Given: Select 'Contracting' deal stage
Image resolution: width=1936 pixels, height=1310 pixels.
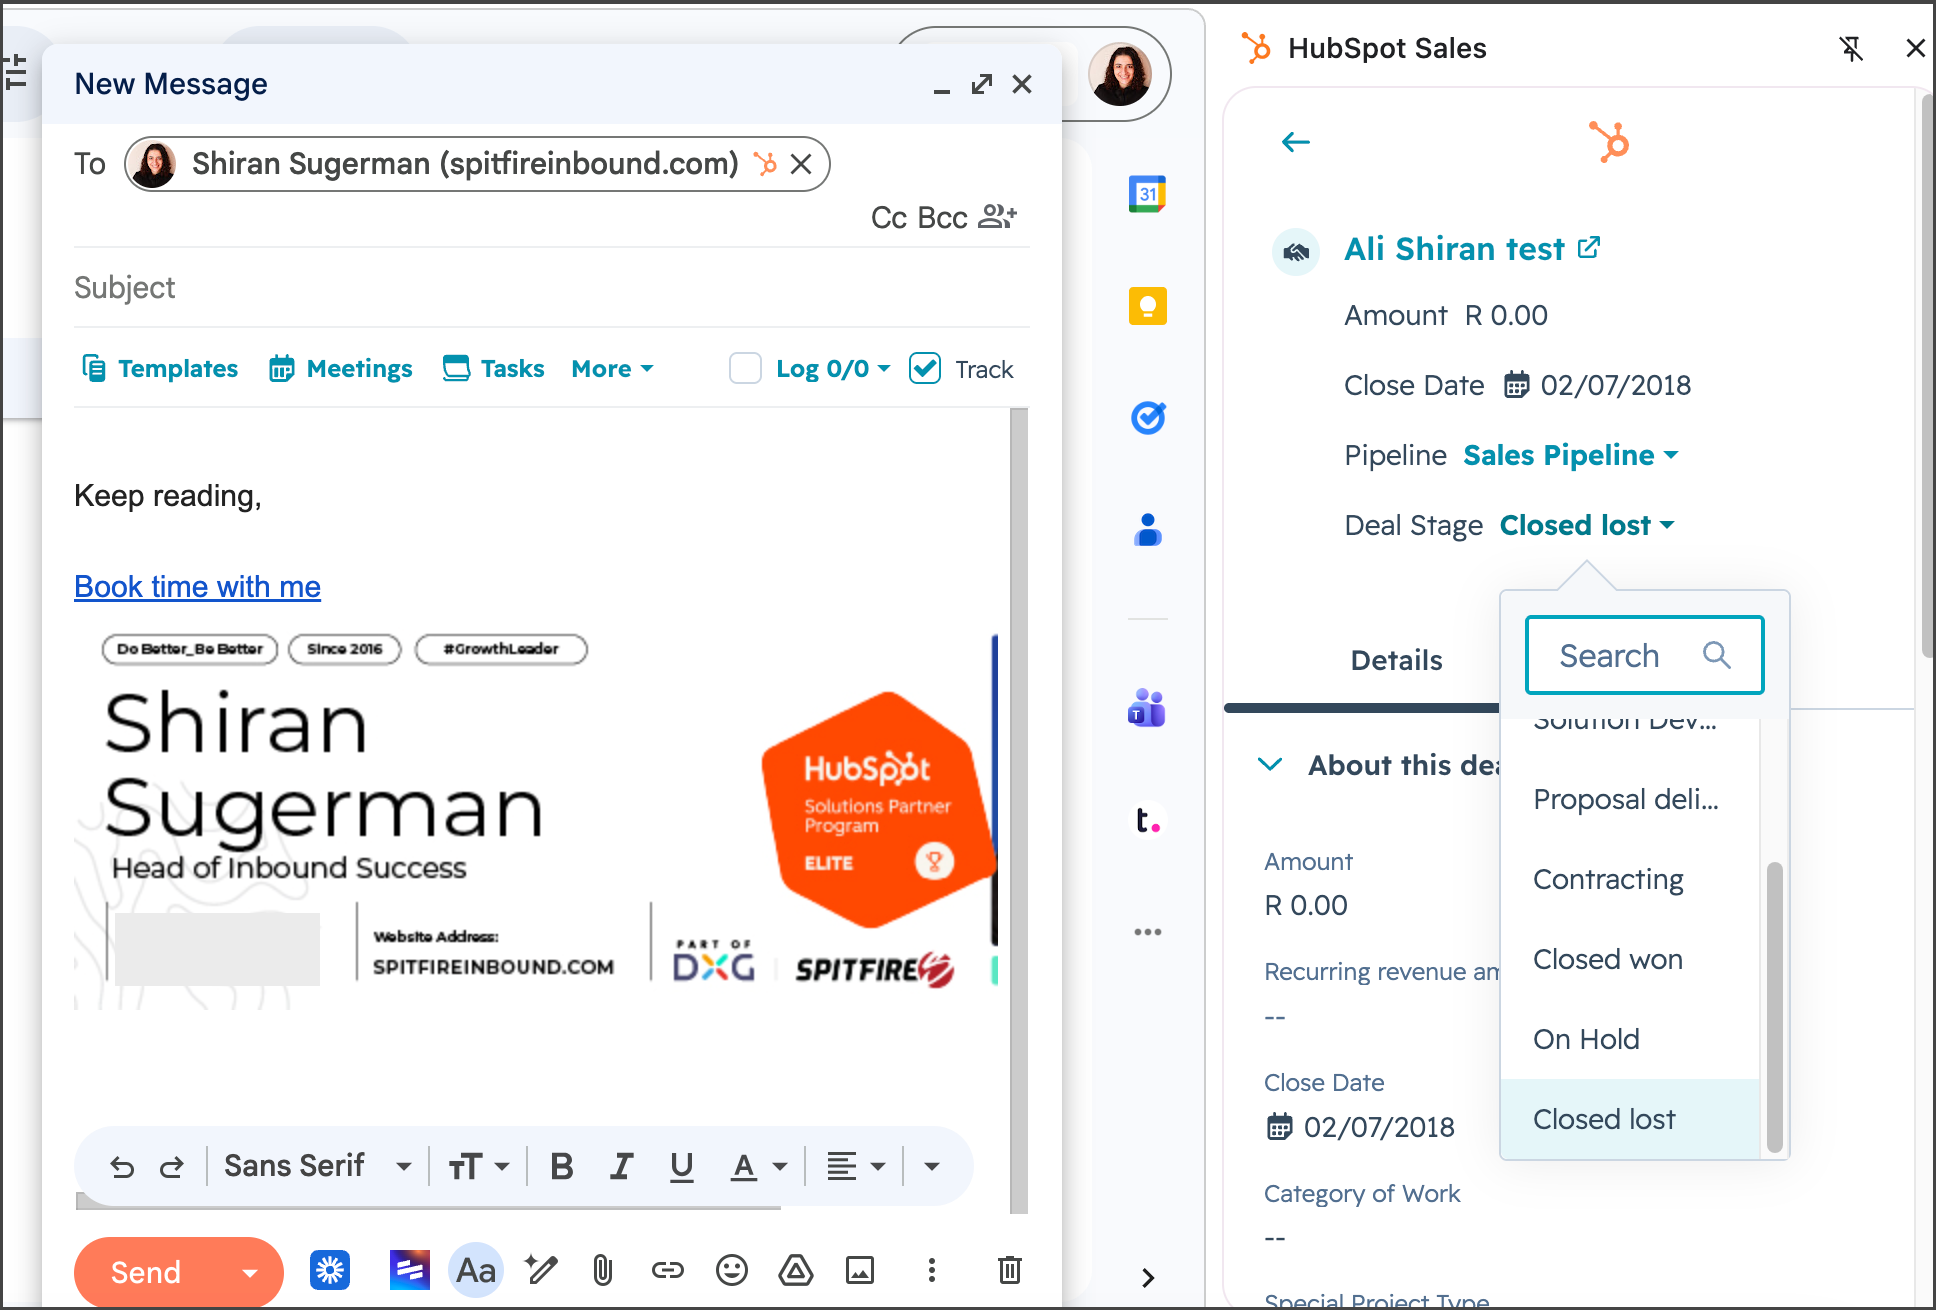Looking at the screenshot, I should pyautogui.click(x=1629, y=879).
